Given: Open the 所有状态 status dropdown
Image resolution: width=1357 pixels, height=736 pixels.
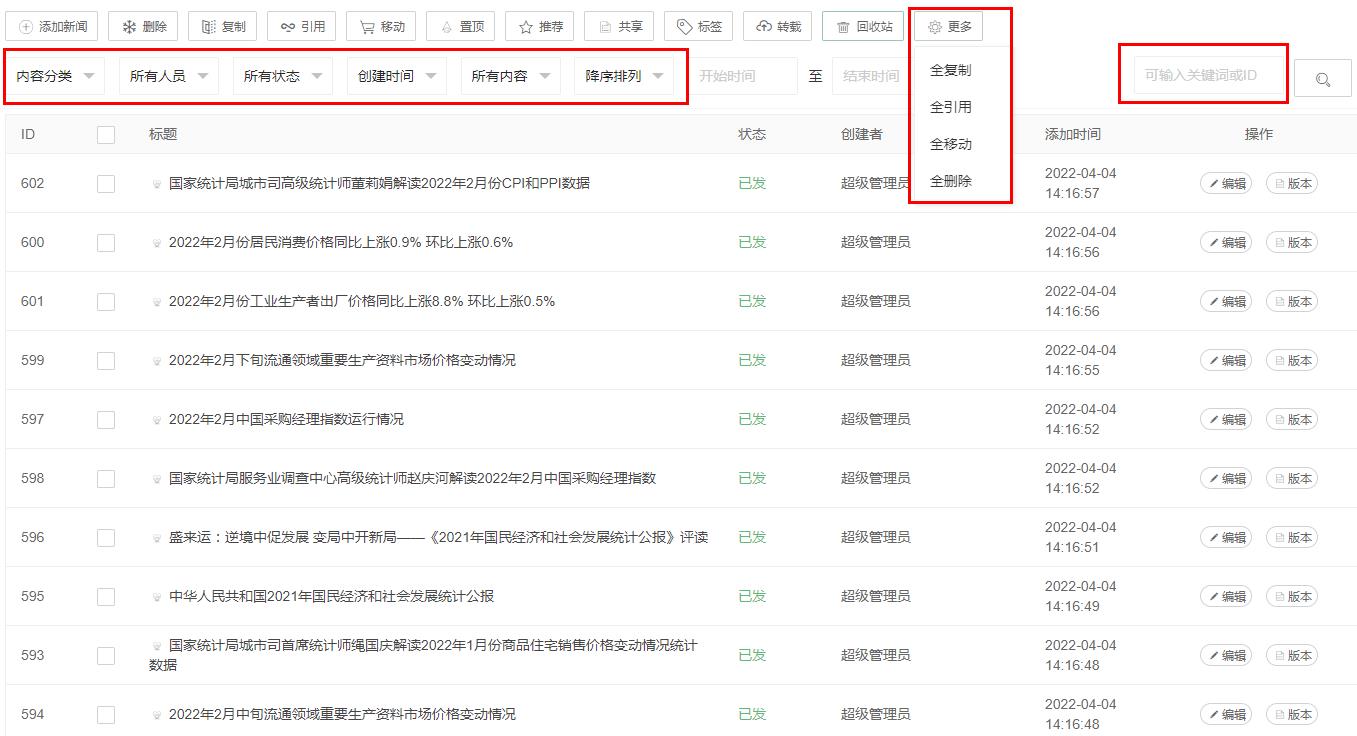Looking at the screenshot, I should click(x=283, y=76).
